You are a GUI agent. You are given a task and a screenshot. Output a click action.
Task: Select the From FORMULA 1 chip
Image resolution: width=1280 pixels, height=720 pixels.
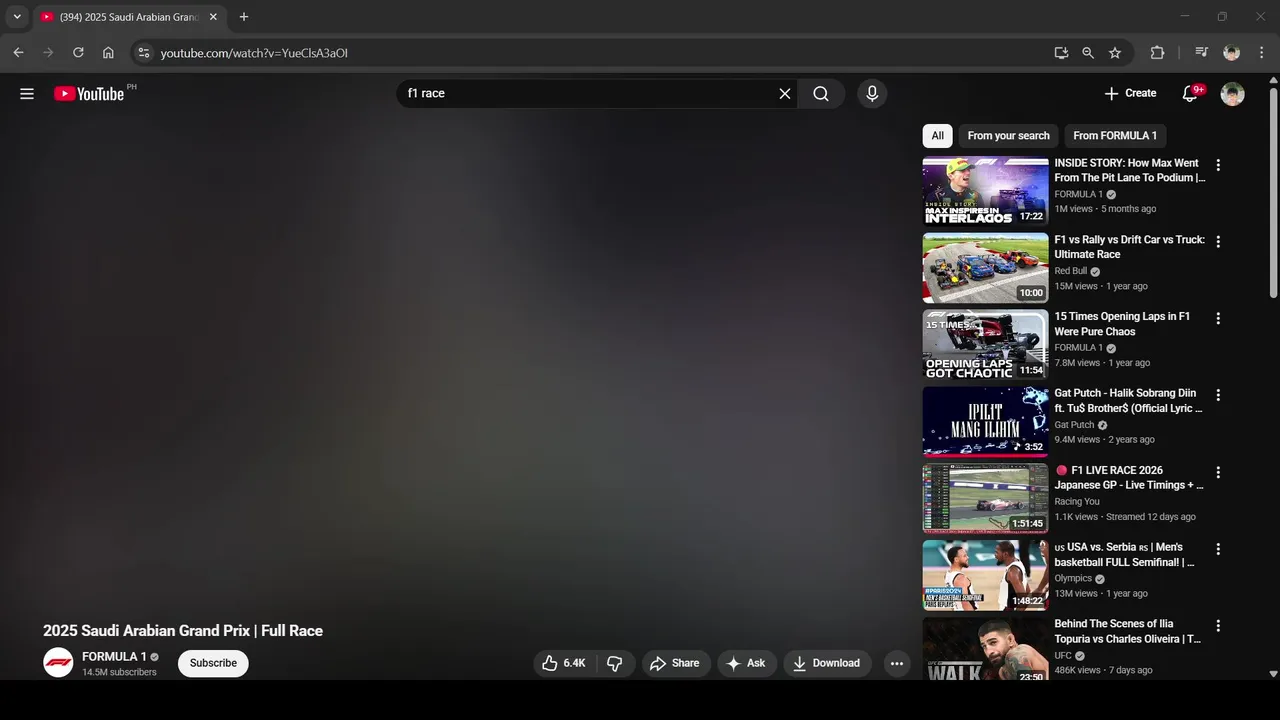click(x=1115, y=136)
